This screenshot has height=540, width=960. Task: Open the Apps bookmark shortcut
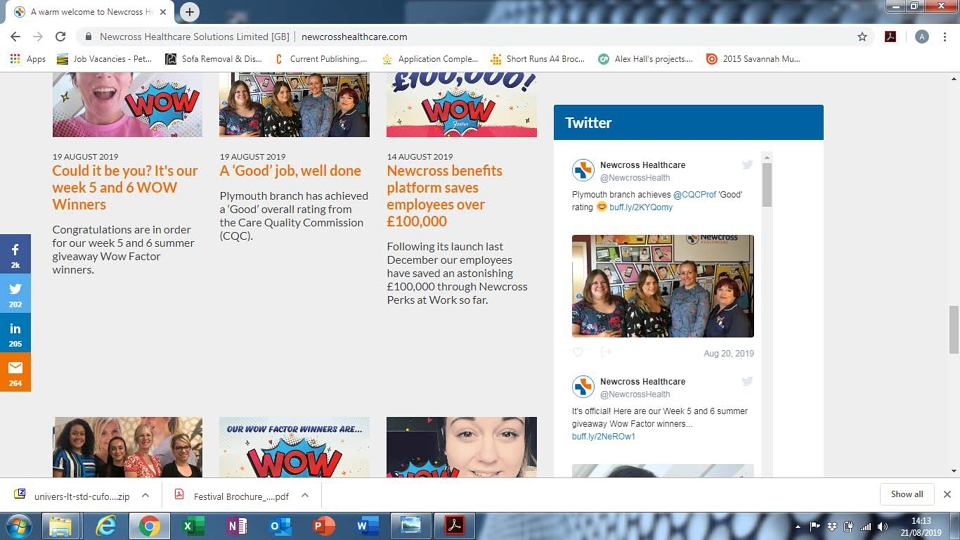pos(28,59)
